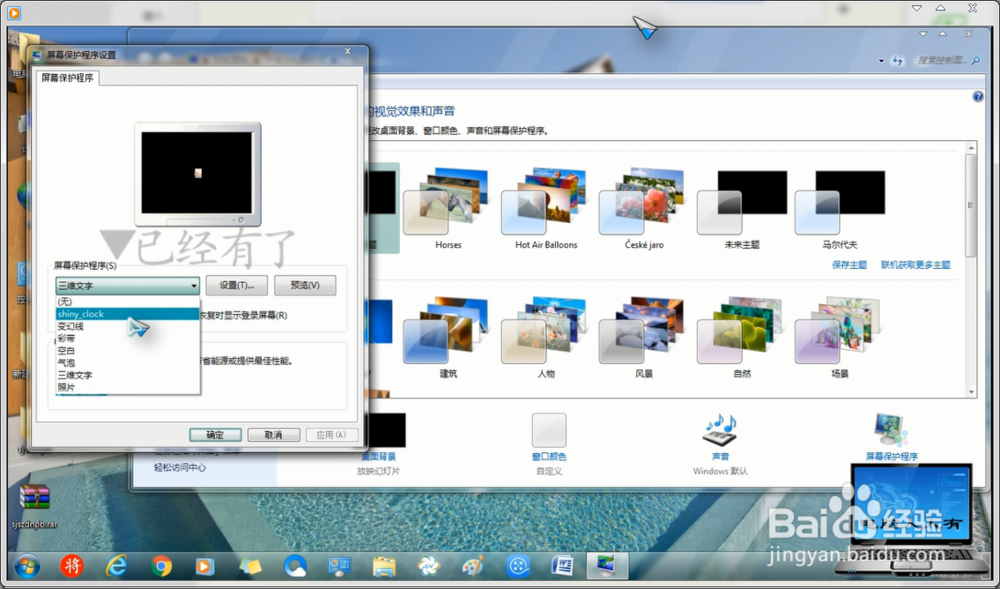Open 桌面背景 settings link
The image size is (1000, 589).
[x=378, y=456]
